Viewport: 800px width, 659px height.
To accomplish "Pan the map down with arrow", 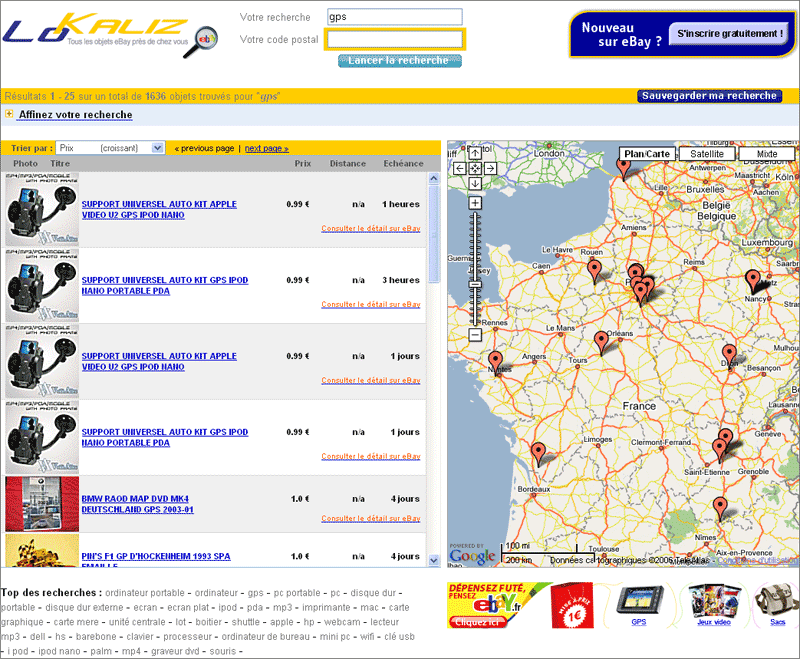I will 475,183.
